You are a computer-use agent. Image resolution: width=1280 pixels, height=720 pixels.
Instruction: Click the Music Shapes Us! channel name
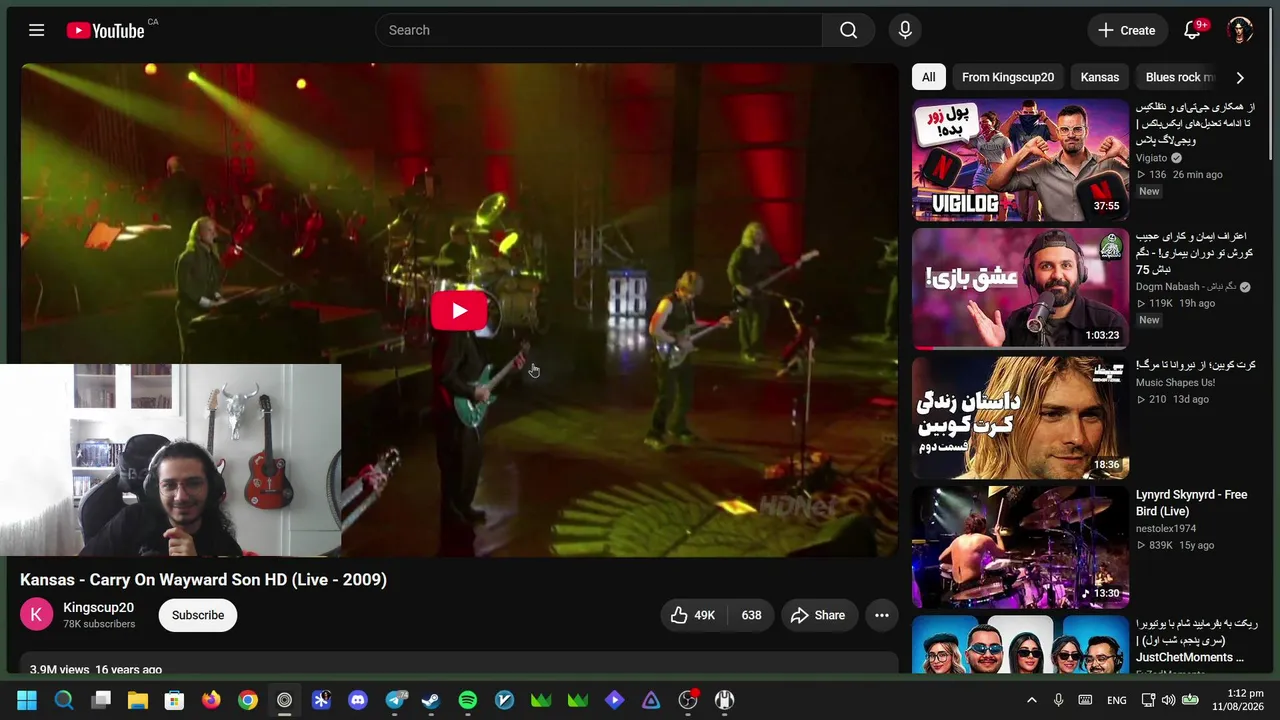click(1175, 382)
